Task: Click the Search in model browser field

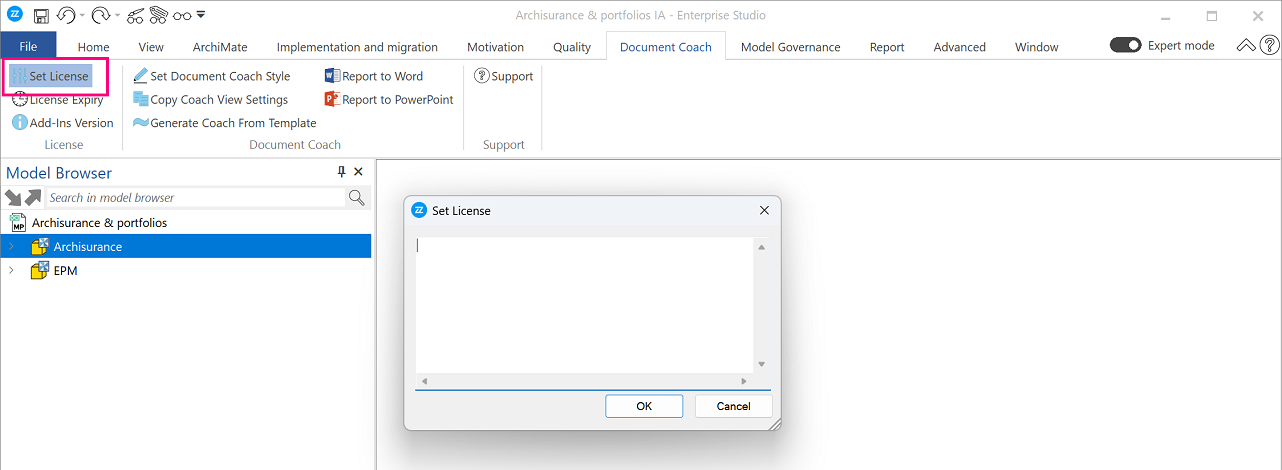Action: (x=195, y=198)
